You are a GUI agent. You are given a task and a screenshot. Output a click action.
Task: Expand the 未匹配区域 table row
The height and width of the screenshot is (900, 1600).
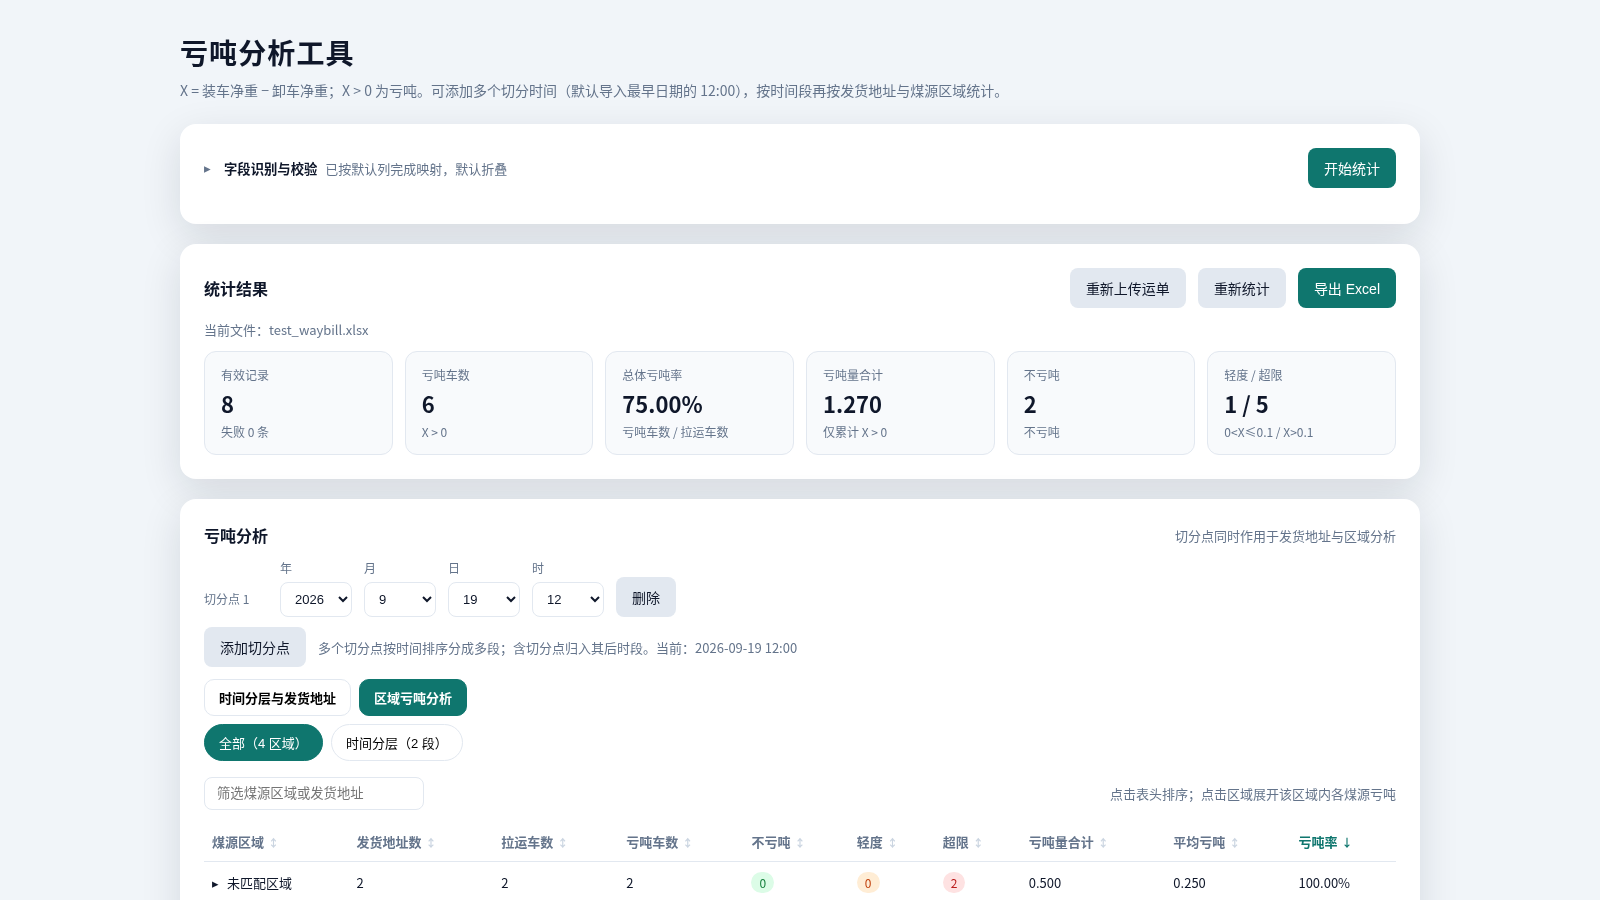tap(215, 884)
